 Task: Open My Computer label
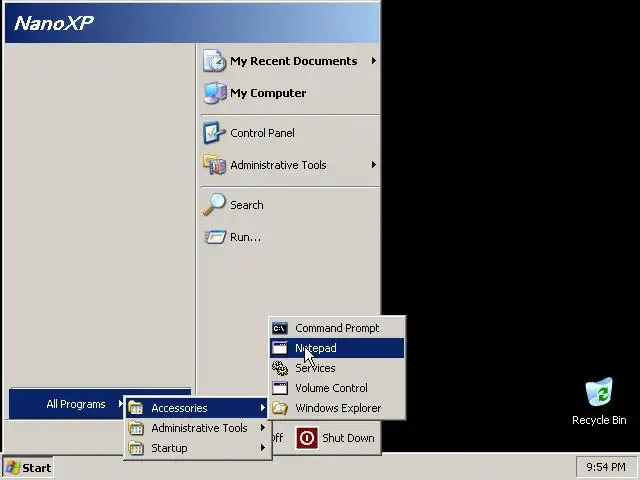pos(268,93)
